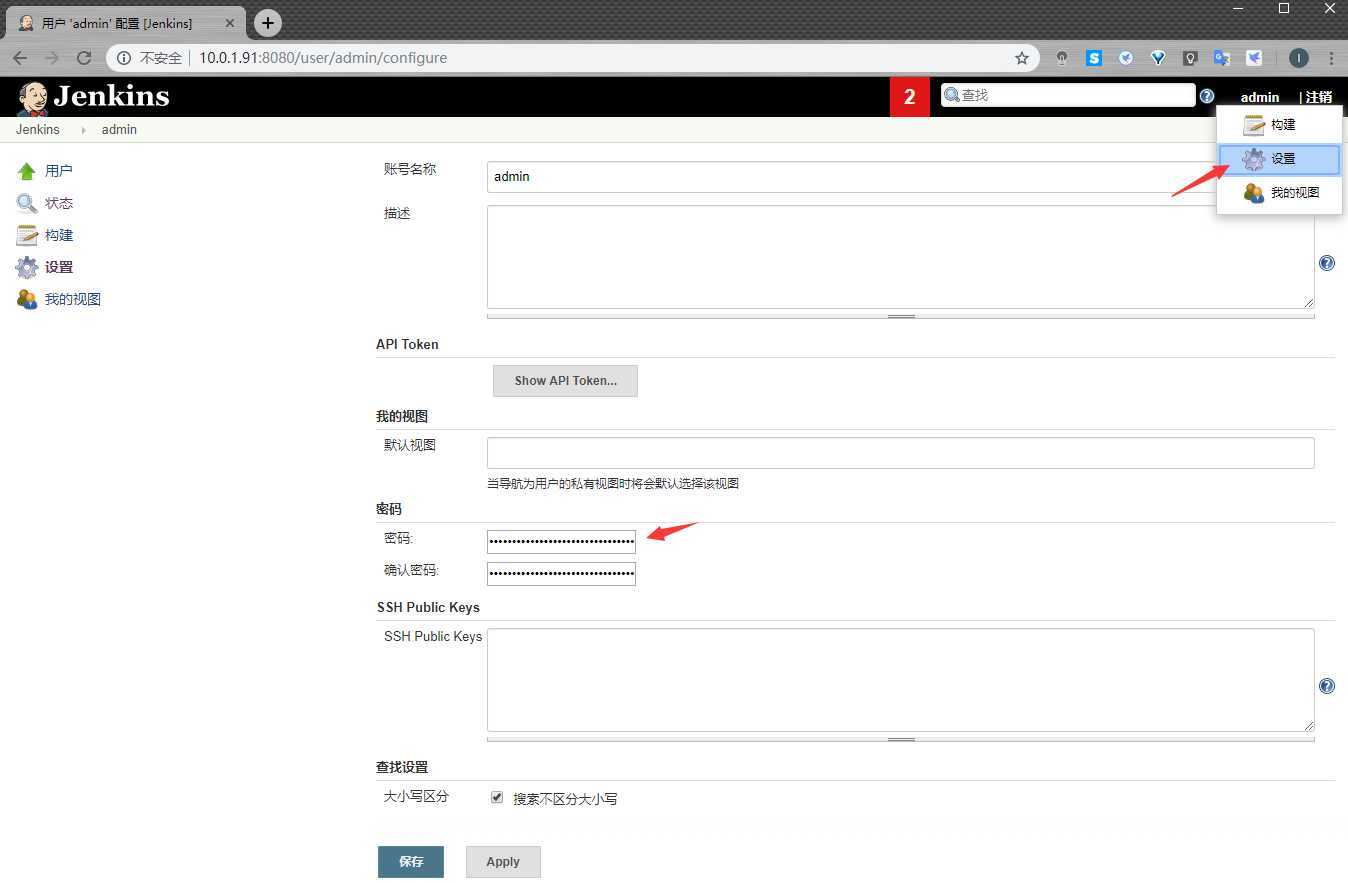Click help icon beside SSH Public Keys
The image size is (1348, 883).
(x=1326, y=686)
